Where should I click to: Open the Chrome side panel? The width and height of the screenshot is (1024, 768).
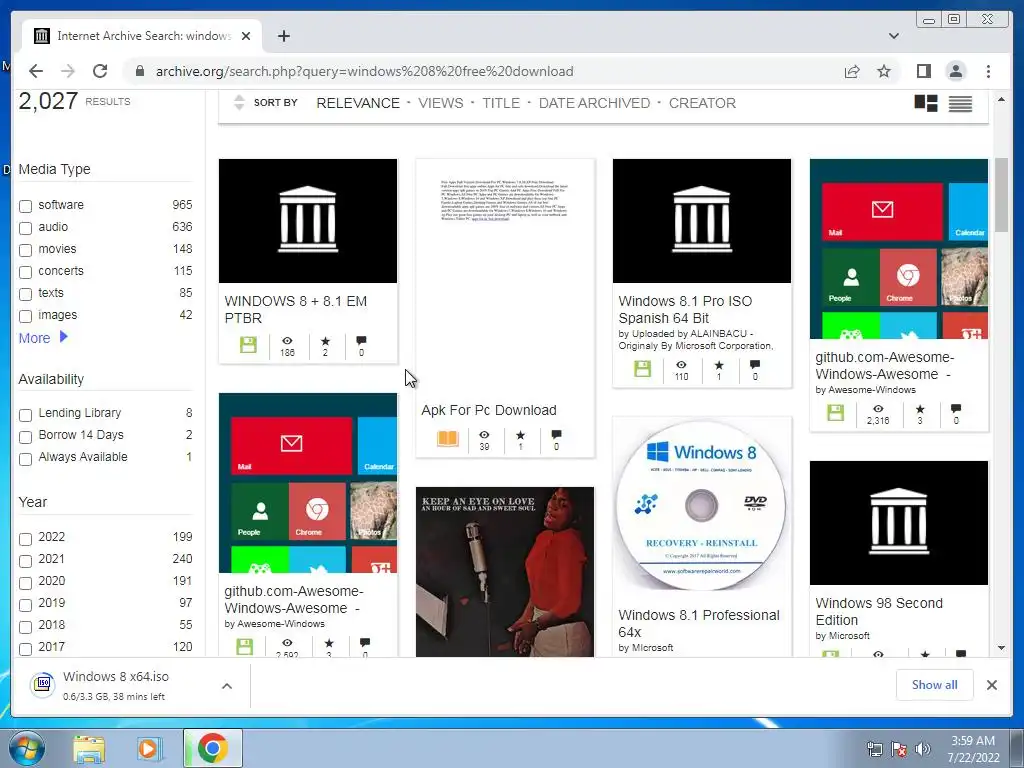pos(923,71)
